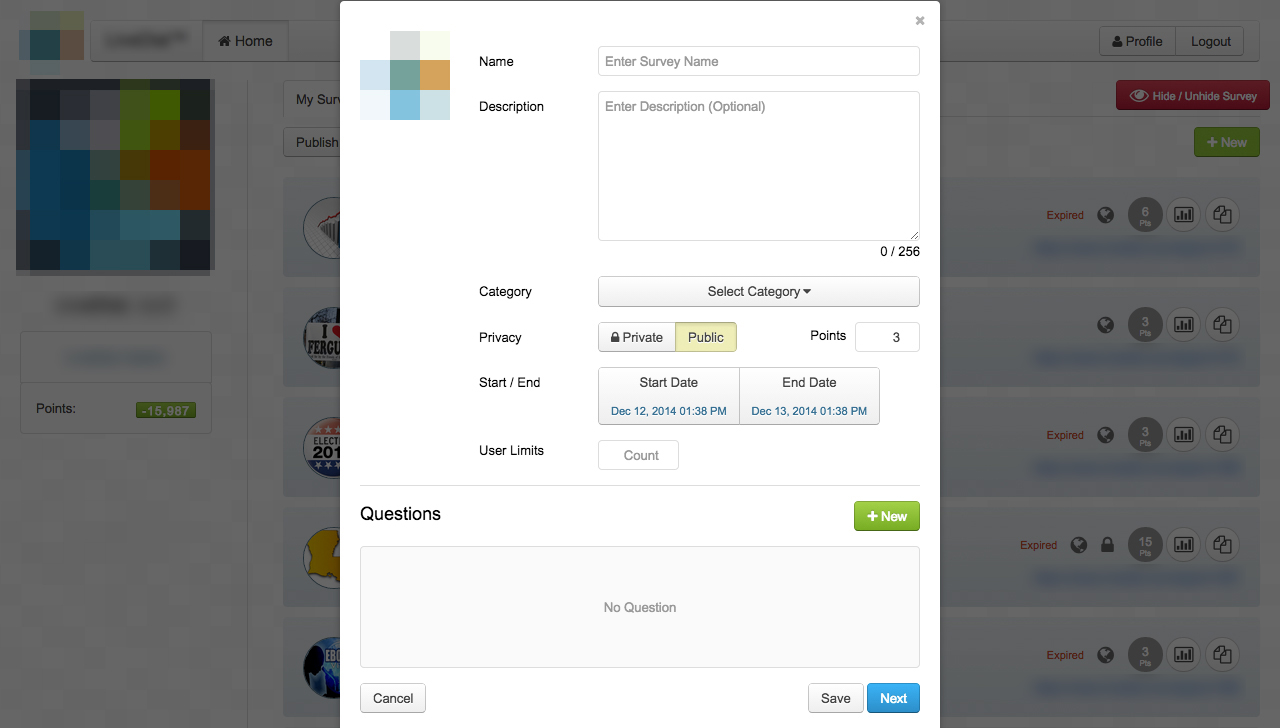Toggle Hide / Unhide Survey
The image size is (1280, 728).
(1193, 96)
